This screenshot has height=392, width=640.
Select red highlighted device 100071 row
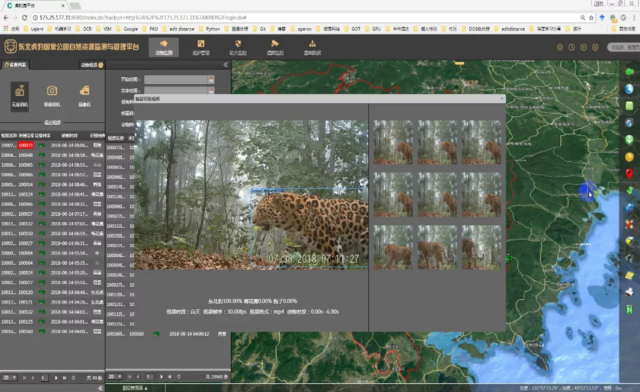pyautogui.click(x=52, y=145)
